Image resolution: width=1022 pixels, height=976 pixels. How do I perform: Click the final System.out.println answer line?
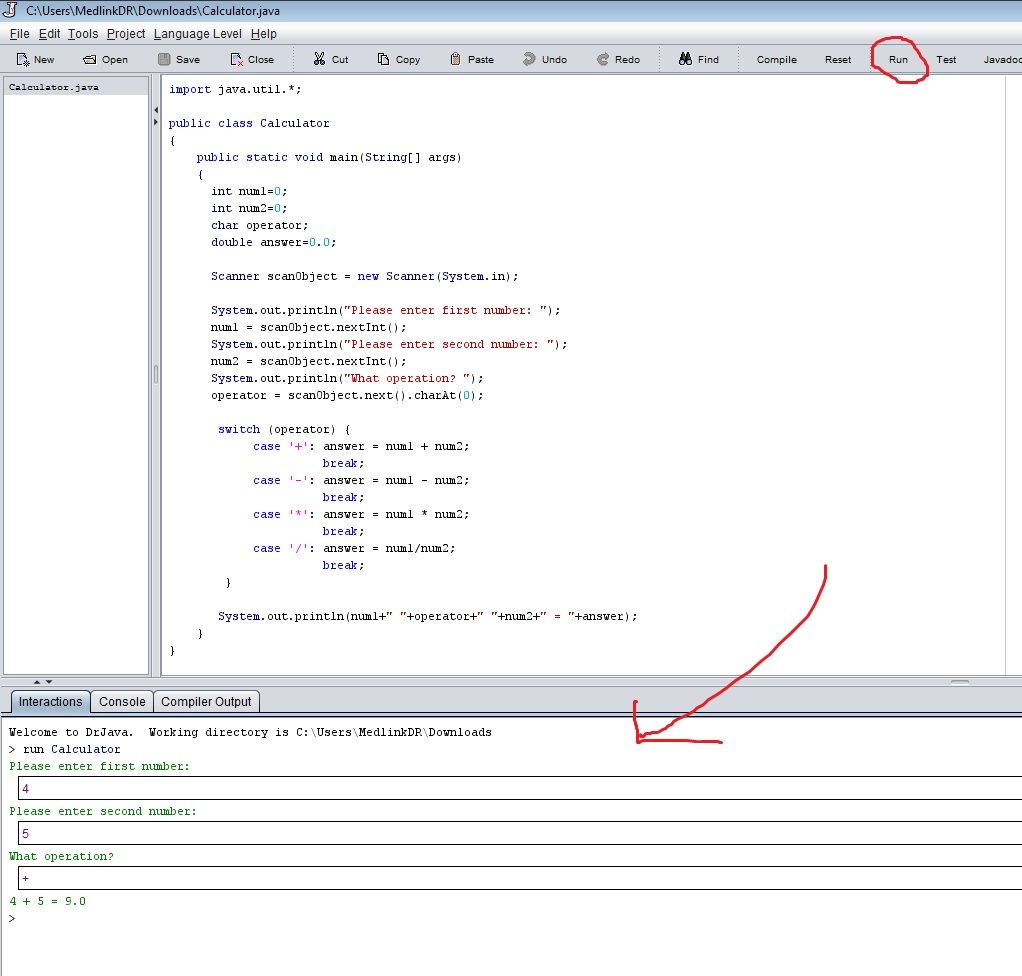pyautogui.click(x=428, y=616)
